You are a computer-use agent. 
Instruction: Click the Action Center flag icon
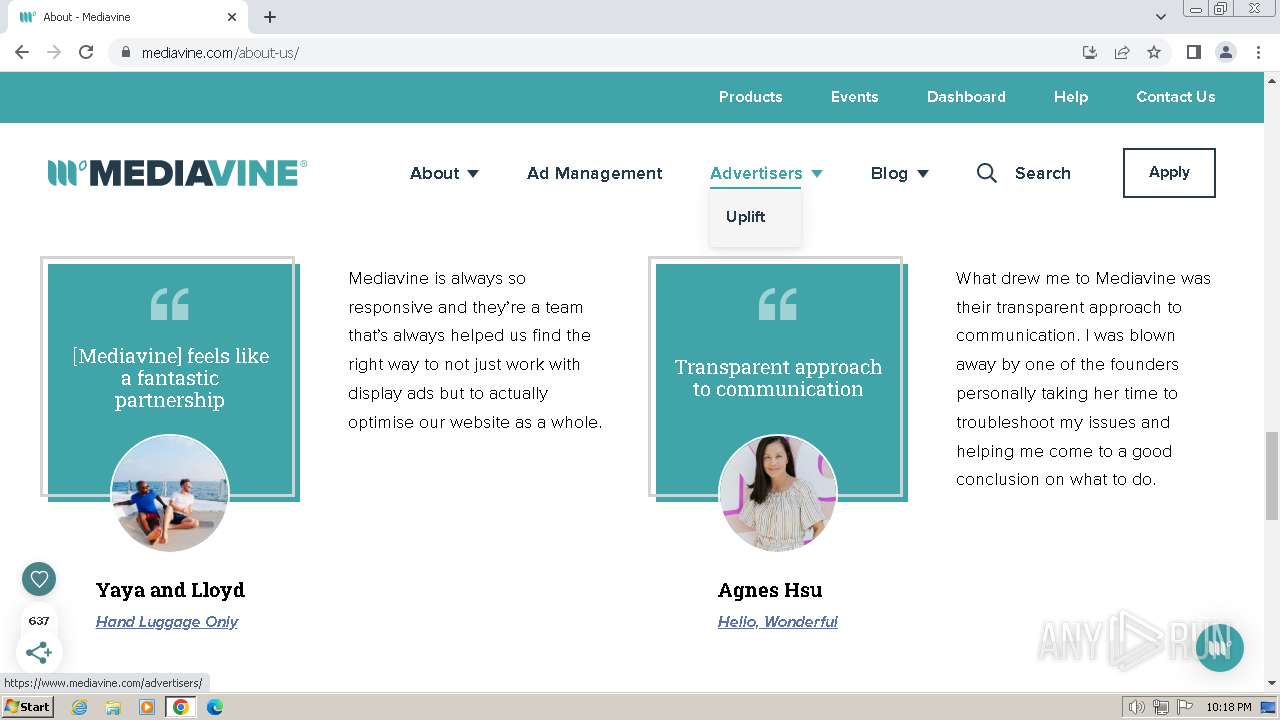pyautogui.click(x=1184, y=707)
